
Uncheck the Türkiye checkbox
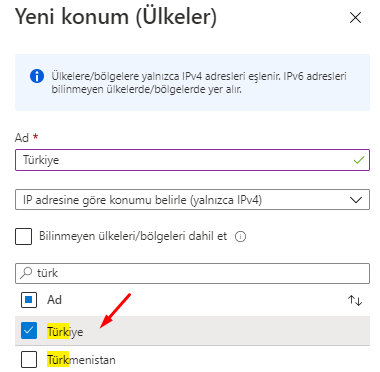tap(29, 331)
